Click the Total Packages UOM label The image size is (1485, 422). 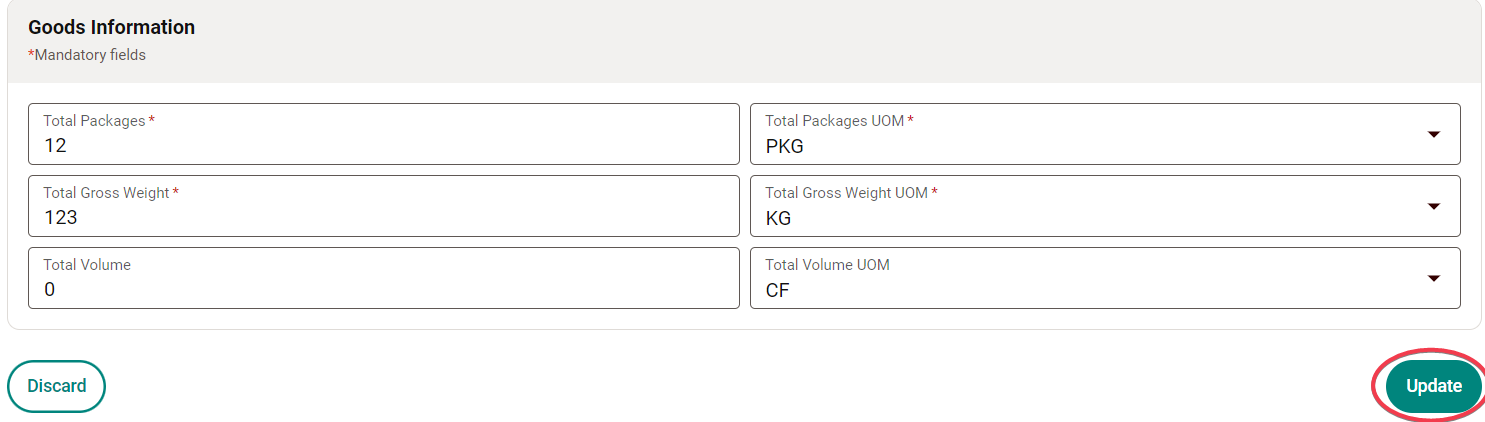point(834,121)
